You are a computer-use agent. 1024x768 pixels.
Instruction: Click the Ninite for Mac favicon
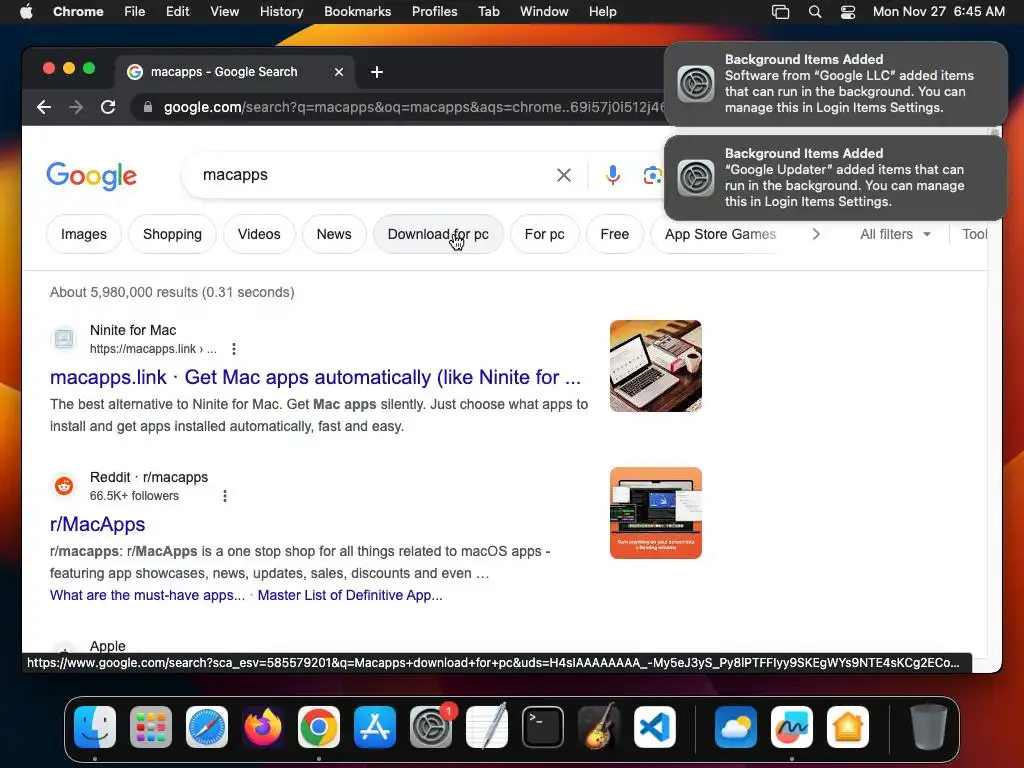click(x=64, y=339)
